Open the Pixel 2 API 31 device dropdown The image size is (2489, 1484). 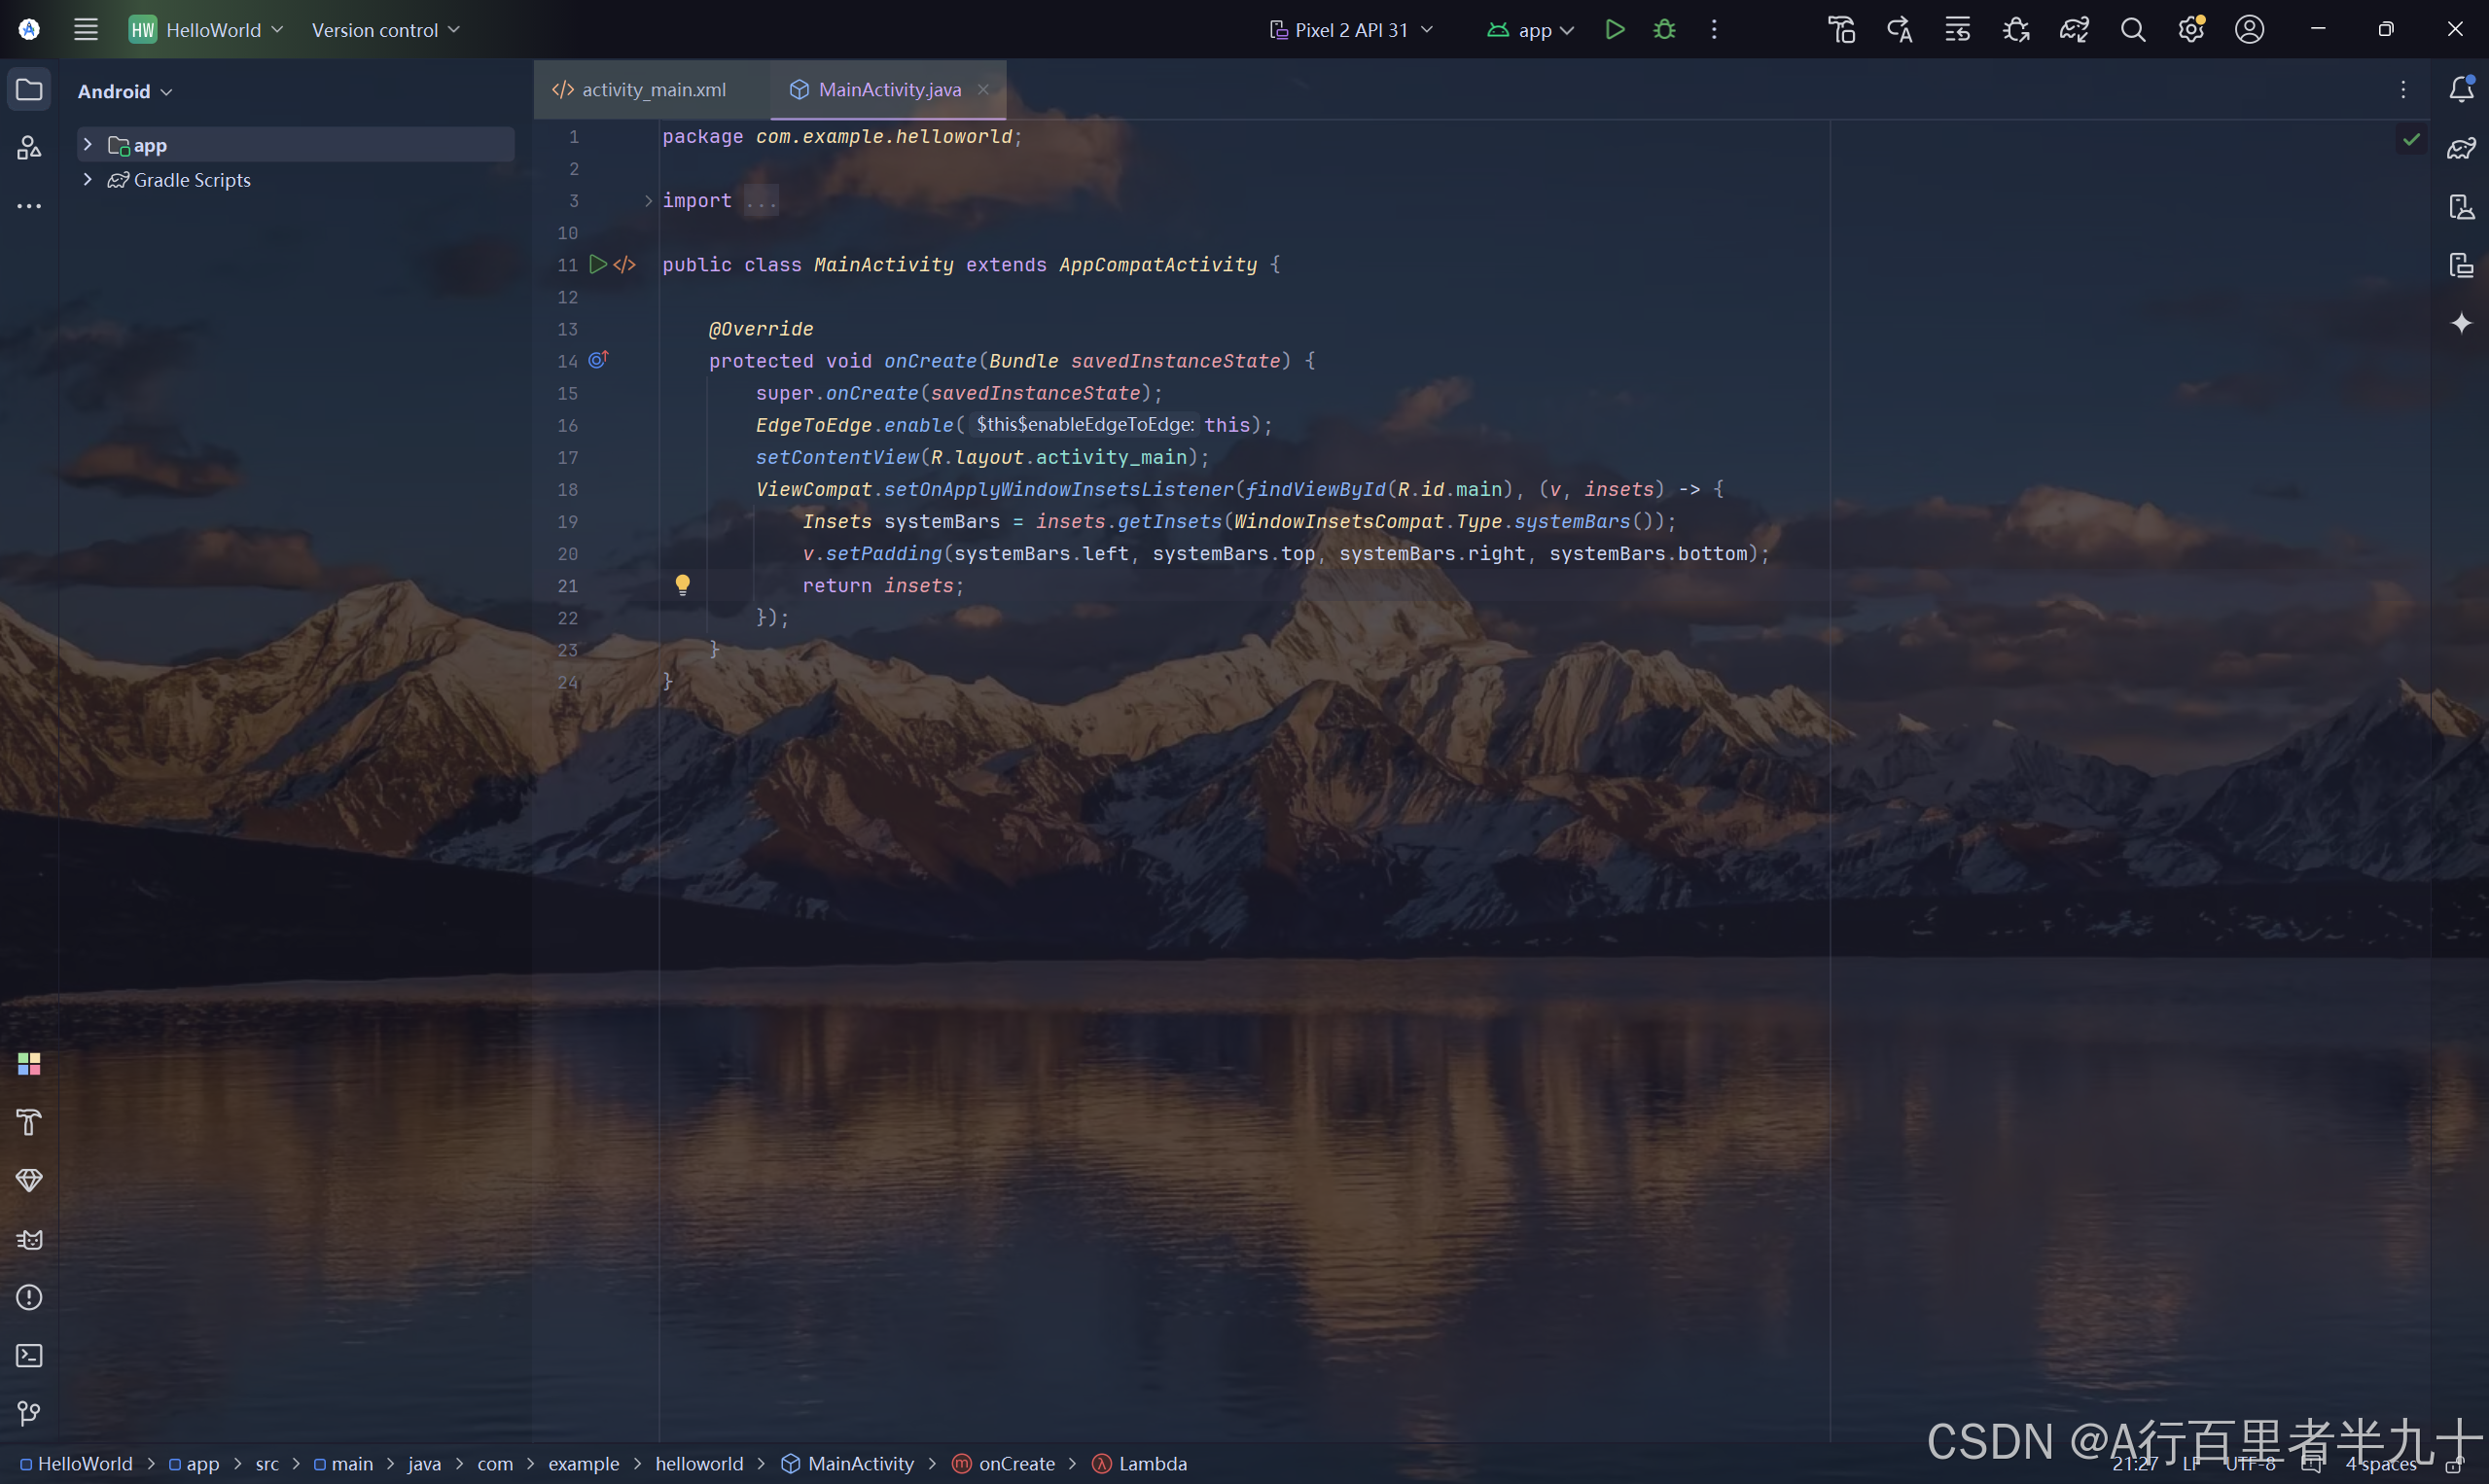pos(1351,30)
